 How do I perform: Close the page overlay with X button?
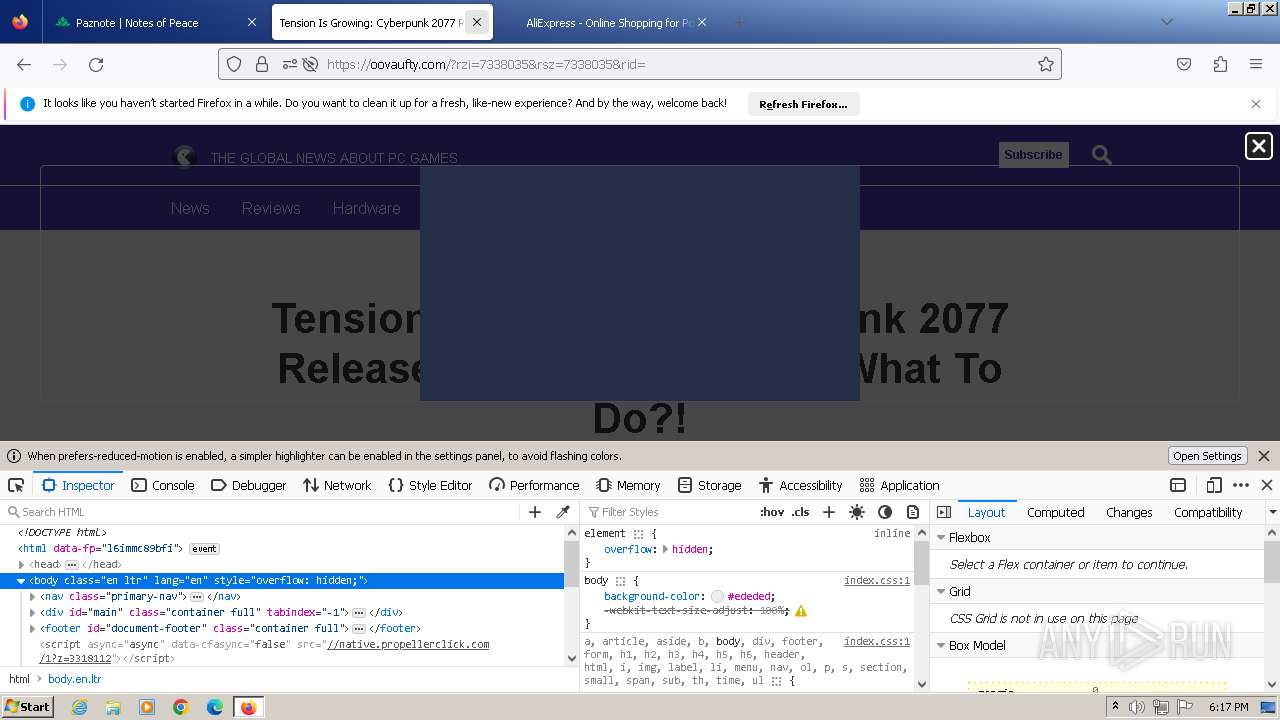click(1259, 146)
